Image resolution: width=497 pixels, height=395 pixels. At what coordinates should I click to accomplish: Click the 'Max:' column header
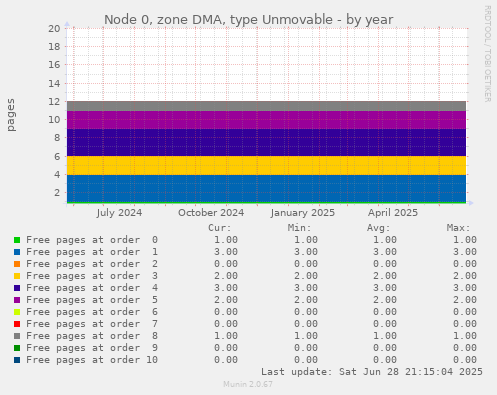[458, 228]
